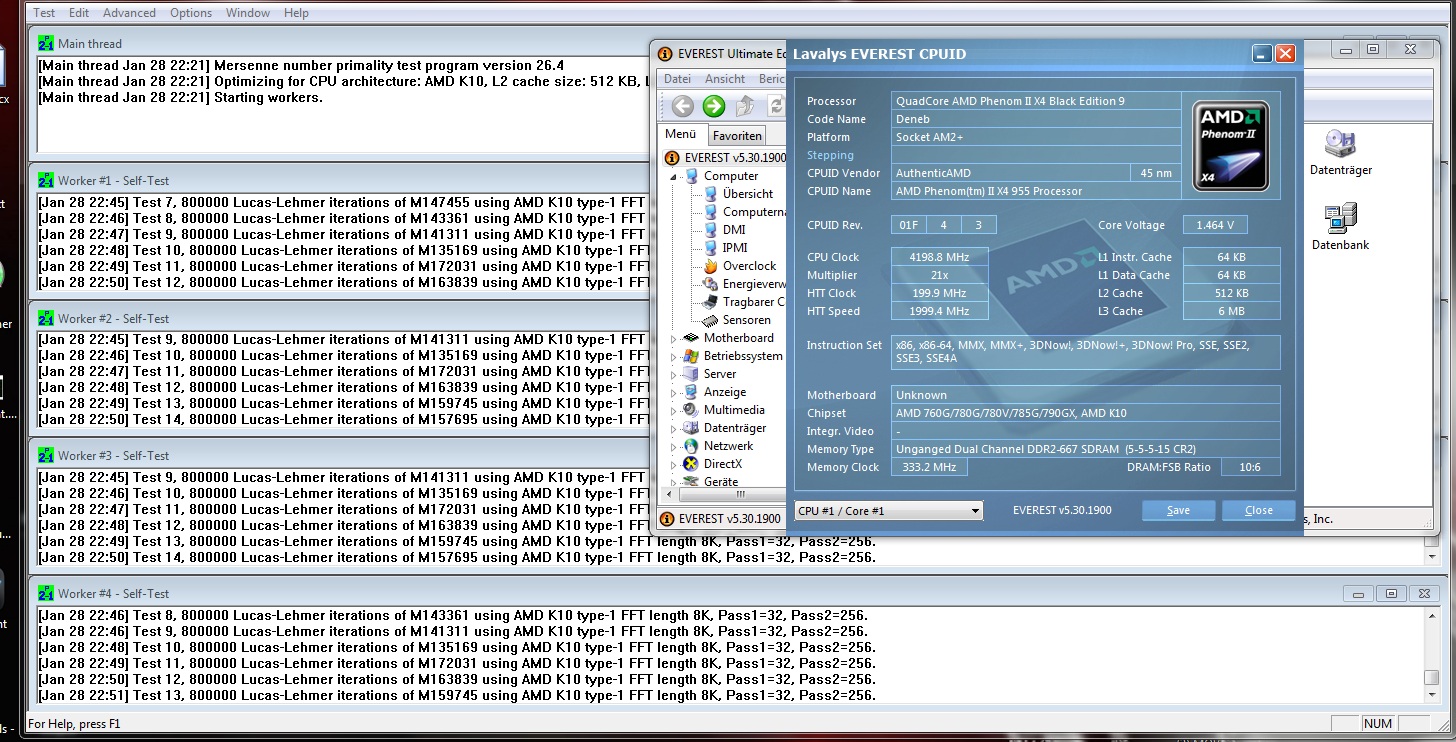The height and width of the screenshot is (742, 1456).
Task: Expand the Datenträger tree node
Action: (674, 429)
